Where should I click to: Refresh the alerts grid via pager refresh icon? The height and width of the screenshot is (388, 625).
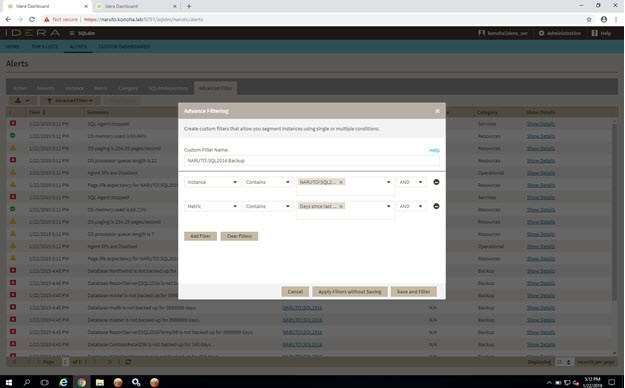[x=128, y=362]
